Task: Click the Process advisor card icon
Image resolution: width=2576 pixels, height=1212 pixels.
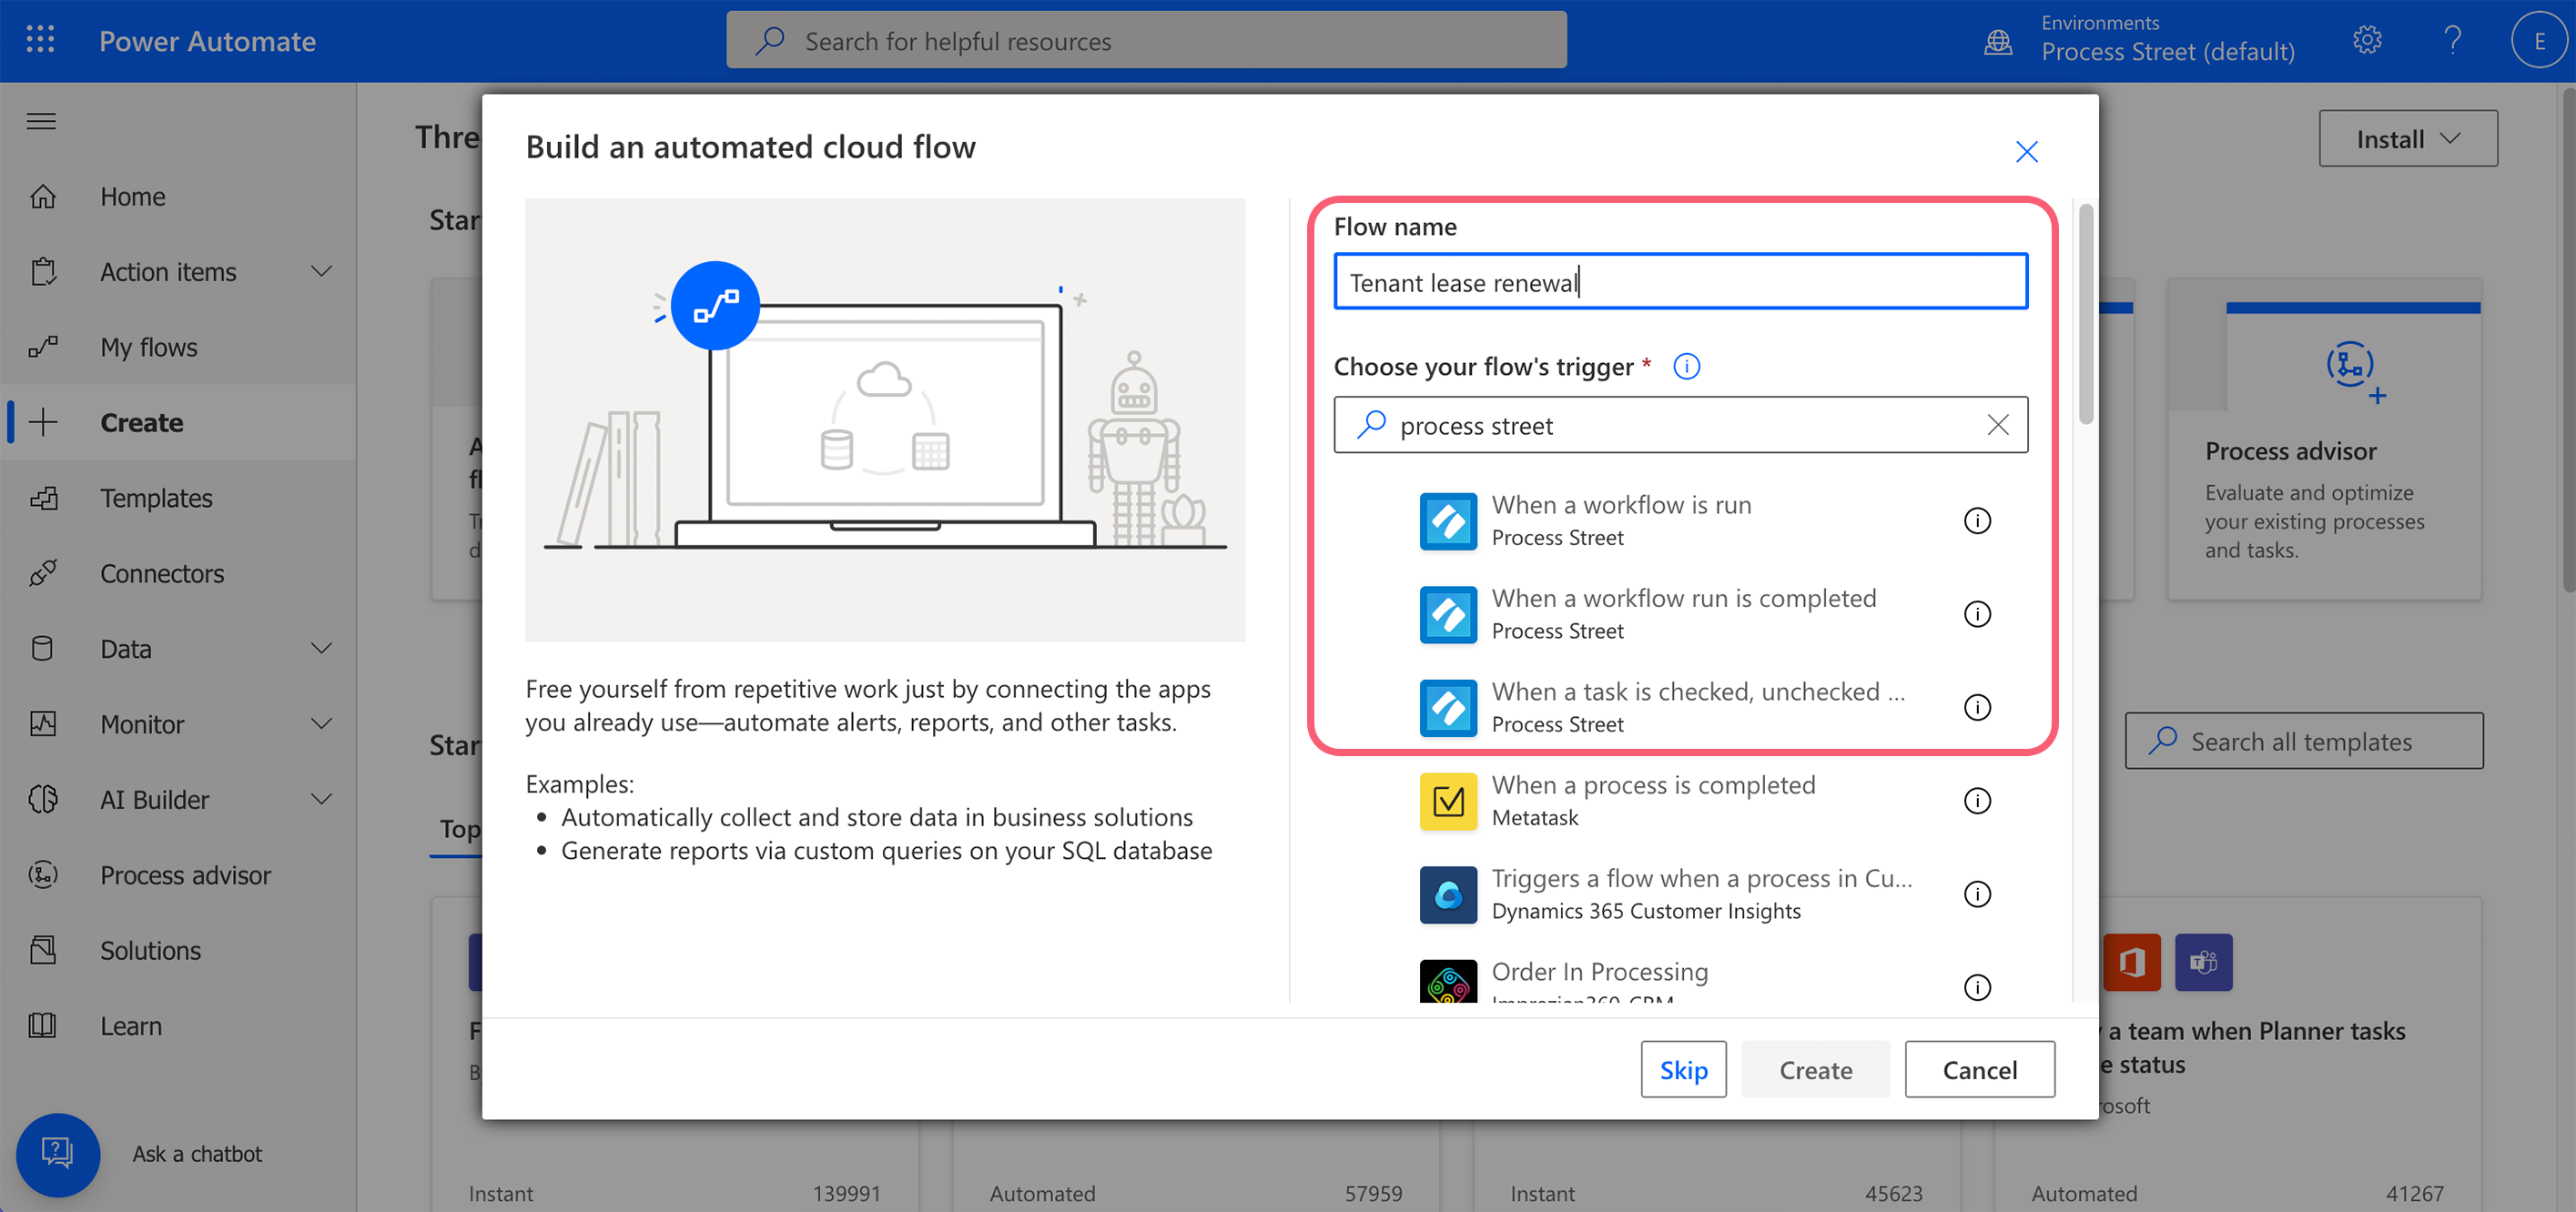Action: tap(2354, 370)
